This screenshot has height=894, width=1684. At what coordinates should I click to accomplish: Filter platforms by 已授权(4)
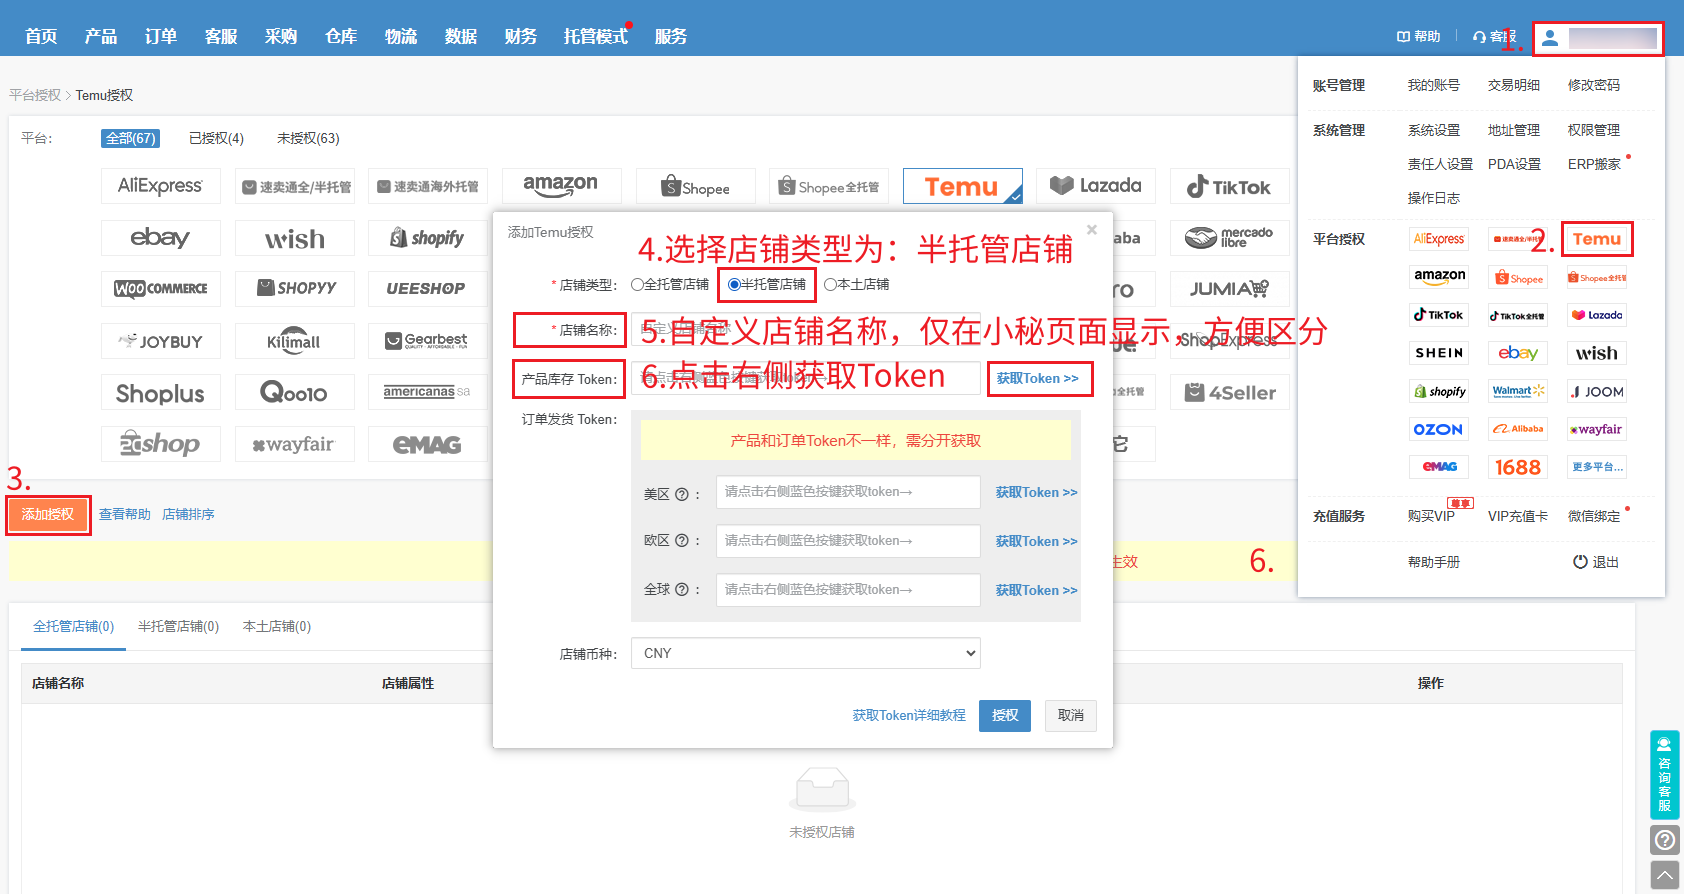216,138
